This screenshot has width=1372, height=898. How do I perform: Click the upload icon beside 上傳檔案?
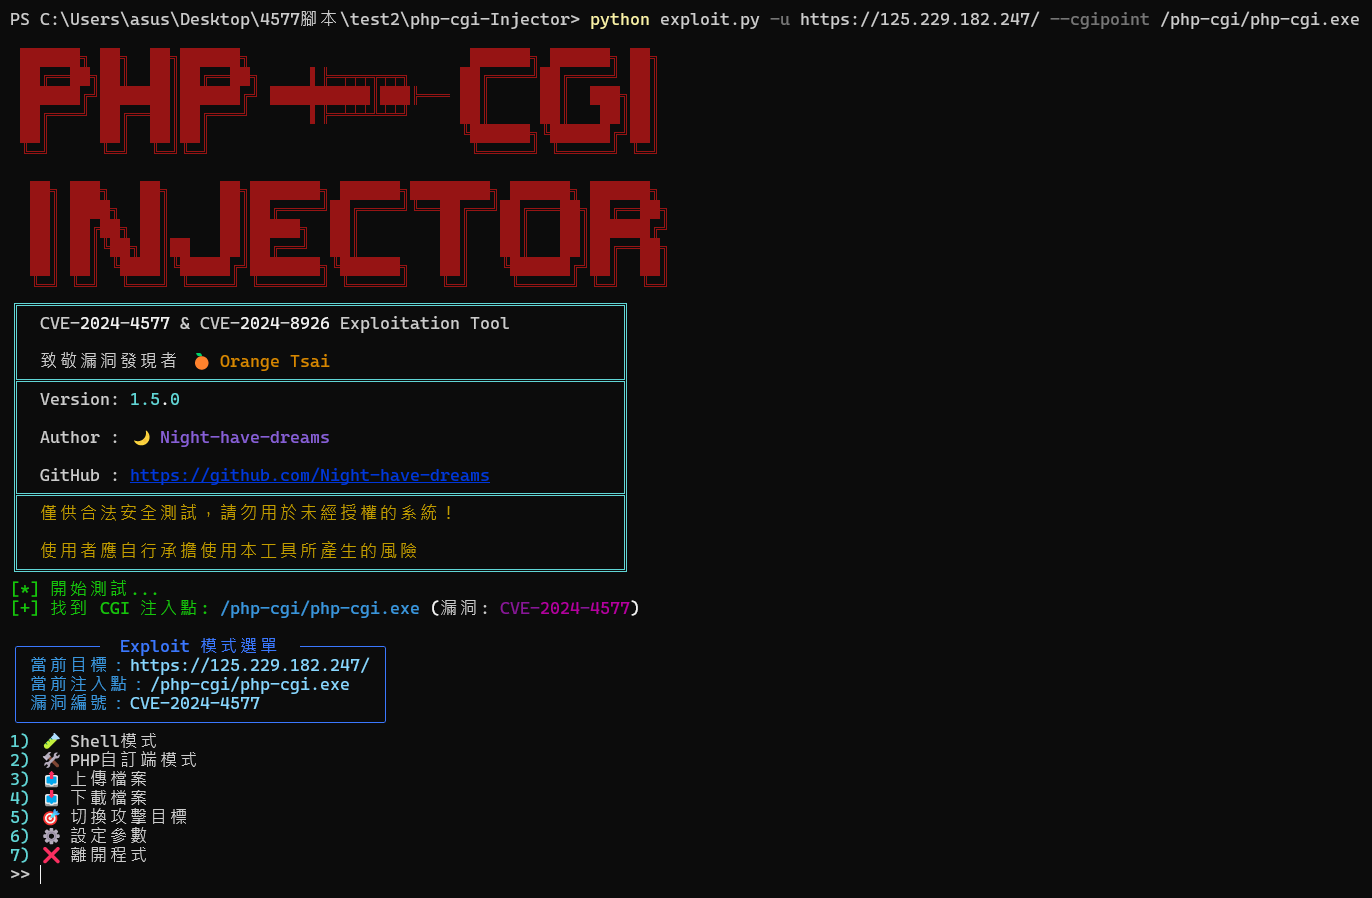tap(51, 779)
